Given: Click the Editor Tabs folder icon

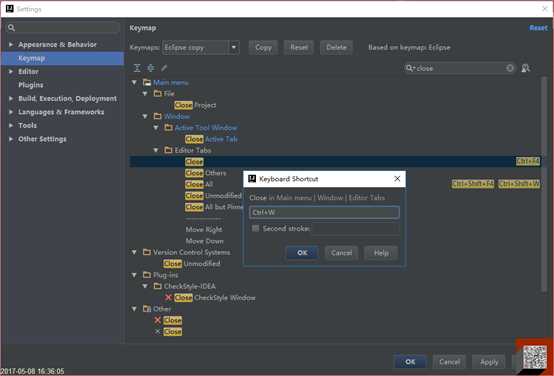Looking at the screenshot, I should [169, 150].
